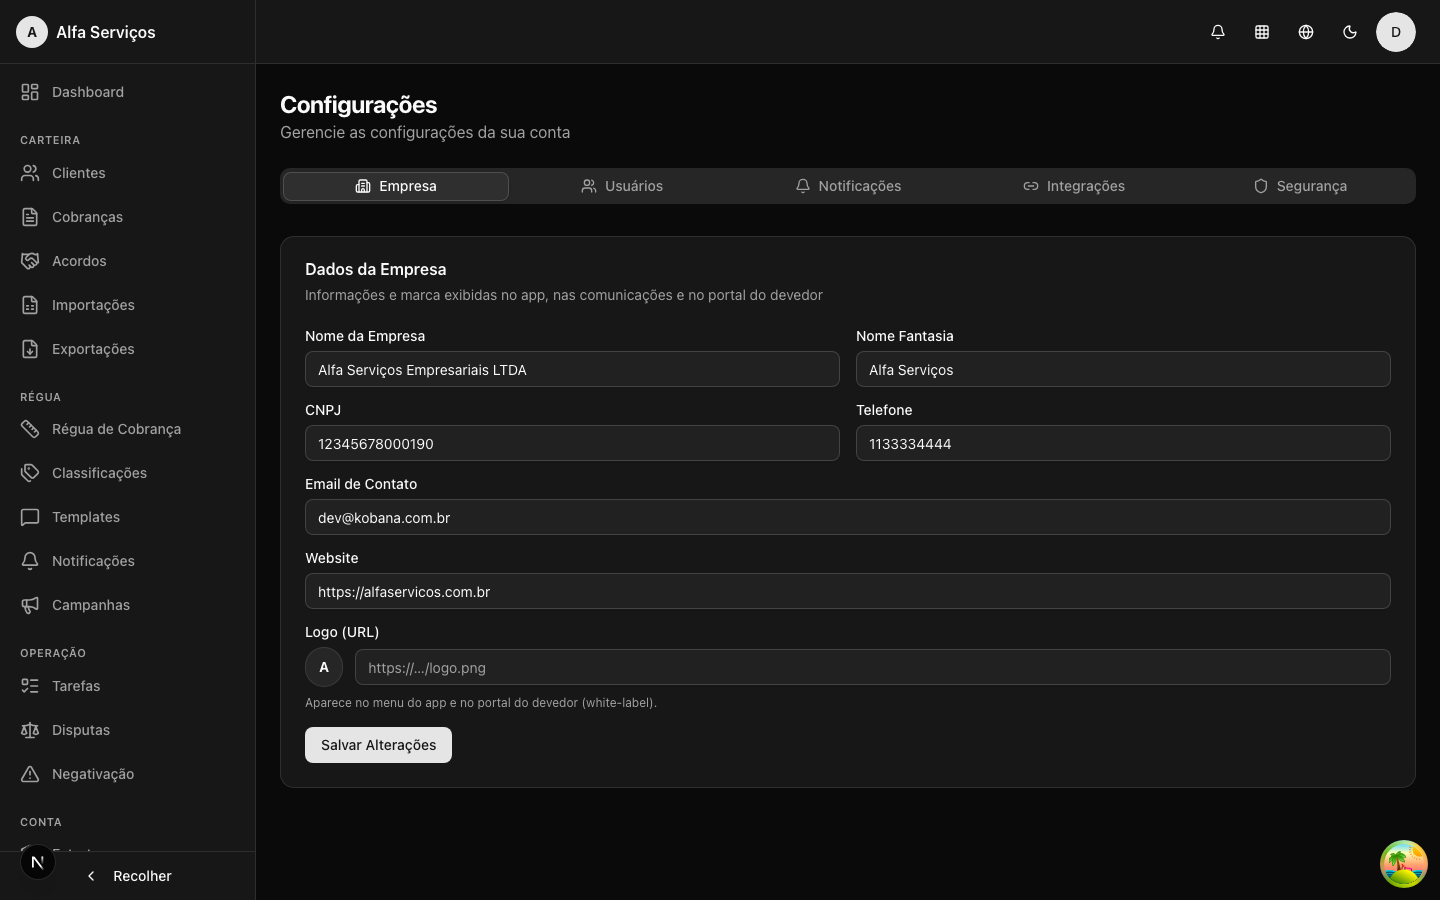Click the Dashboard icon in sidebar
Image resolution: width=1440 pixels, height=900 pixels.
(30, 92)
